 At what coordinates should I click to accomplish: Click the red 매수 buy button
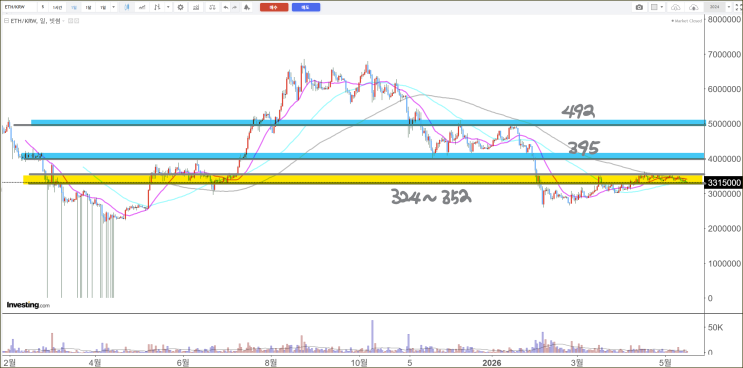coord(274,7)
